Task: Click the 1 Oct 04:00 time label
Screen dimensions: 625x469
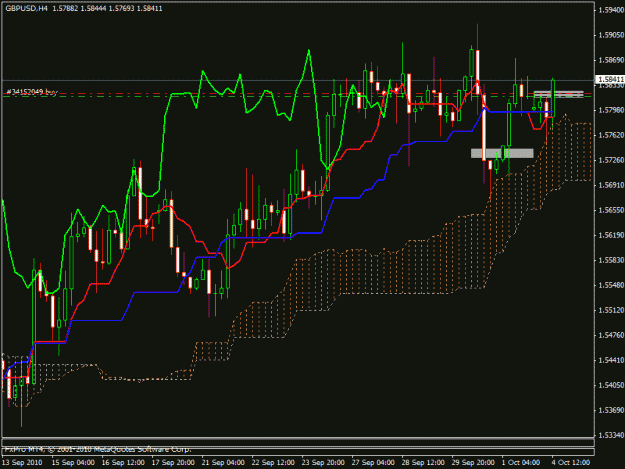Action: [521, 463]
